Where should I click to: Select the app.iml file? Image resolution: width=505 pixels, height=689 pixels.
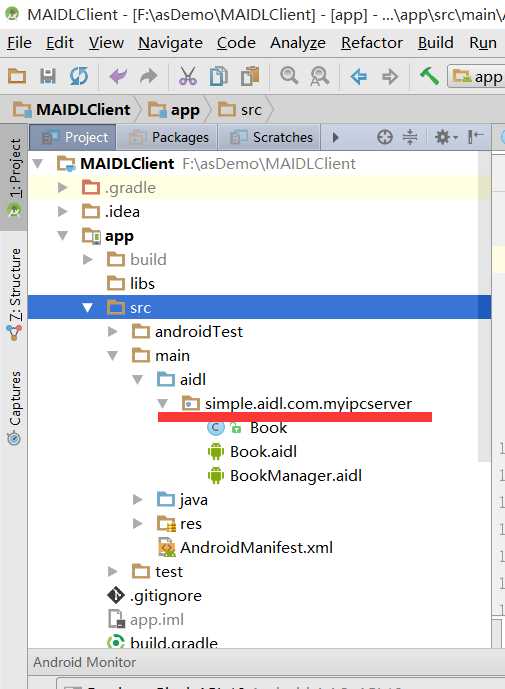tap(146, 620)
